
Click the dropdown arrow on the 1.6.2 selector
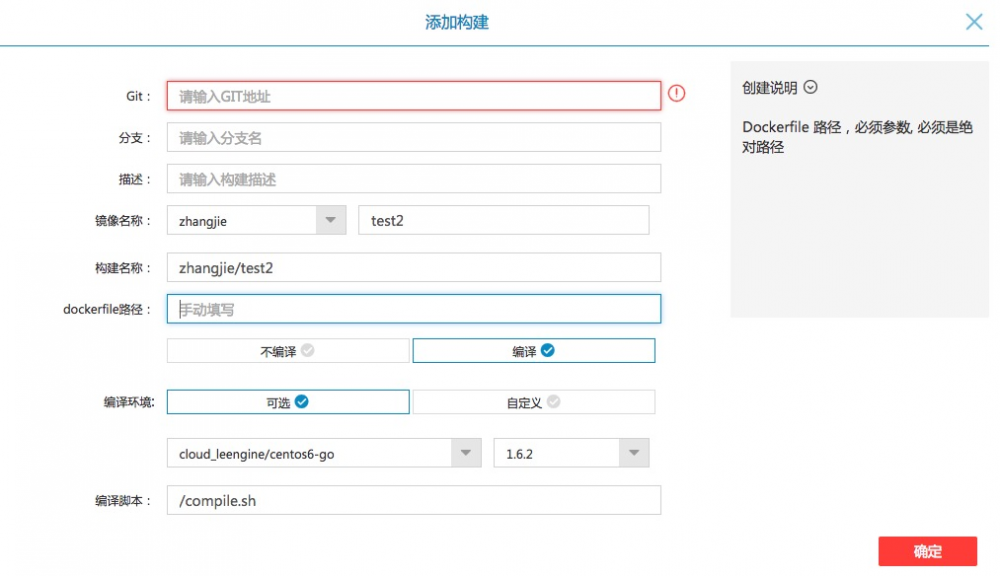(x=633, y=452)
